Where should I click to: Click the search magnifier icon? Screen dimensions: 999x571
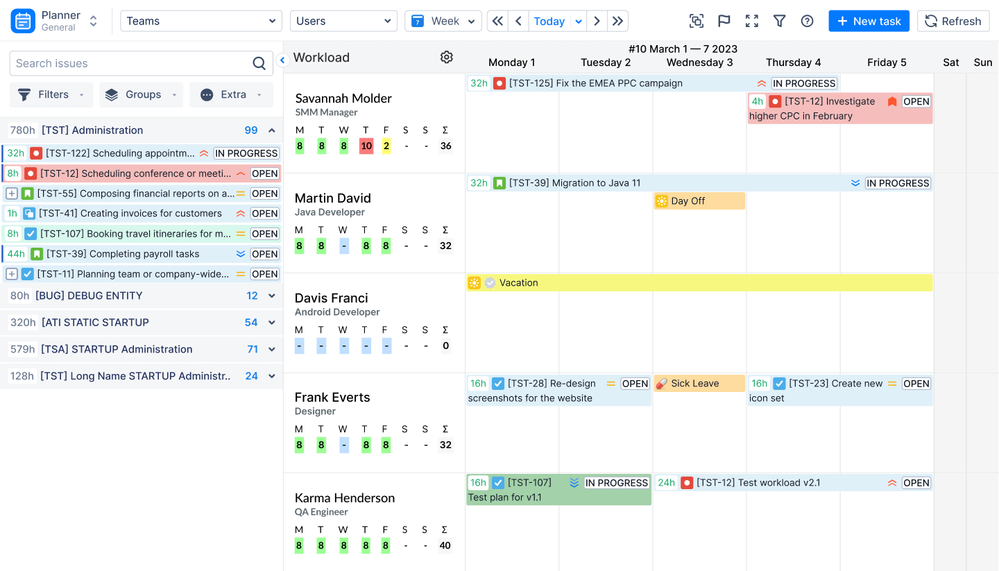point(259,63)
